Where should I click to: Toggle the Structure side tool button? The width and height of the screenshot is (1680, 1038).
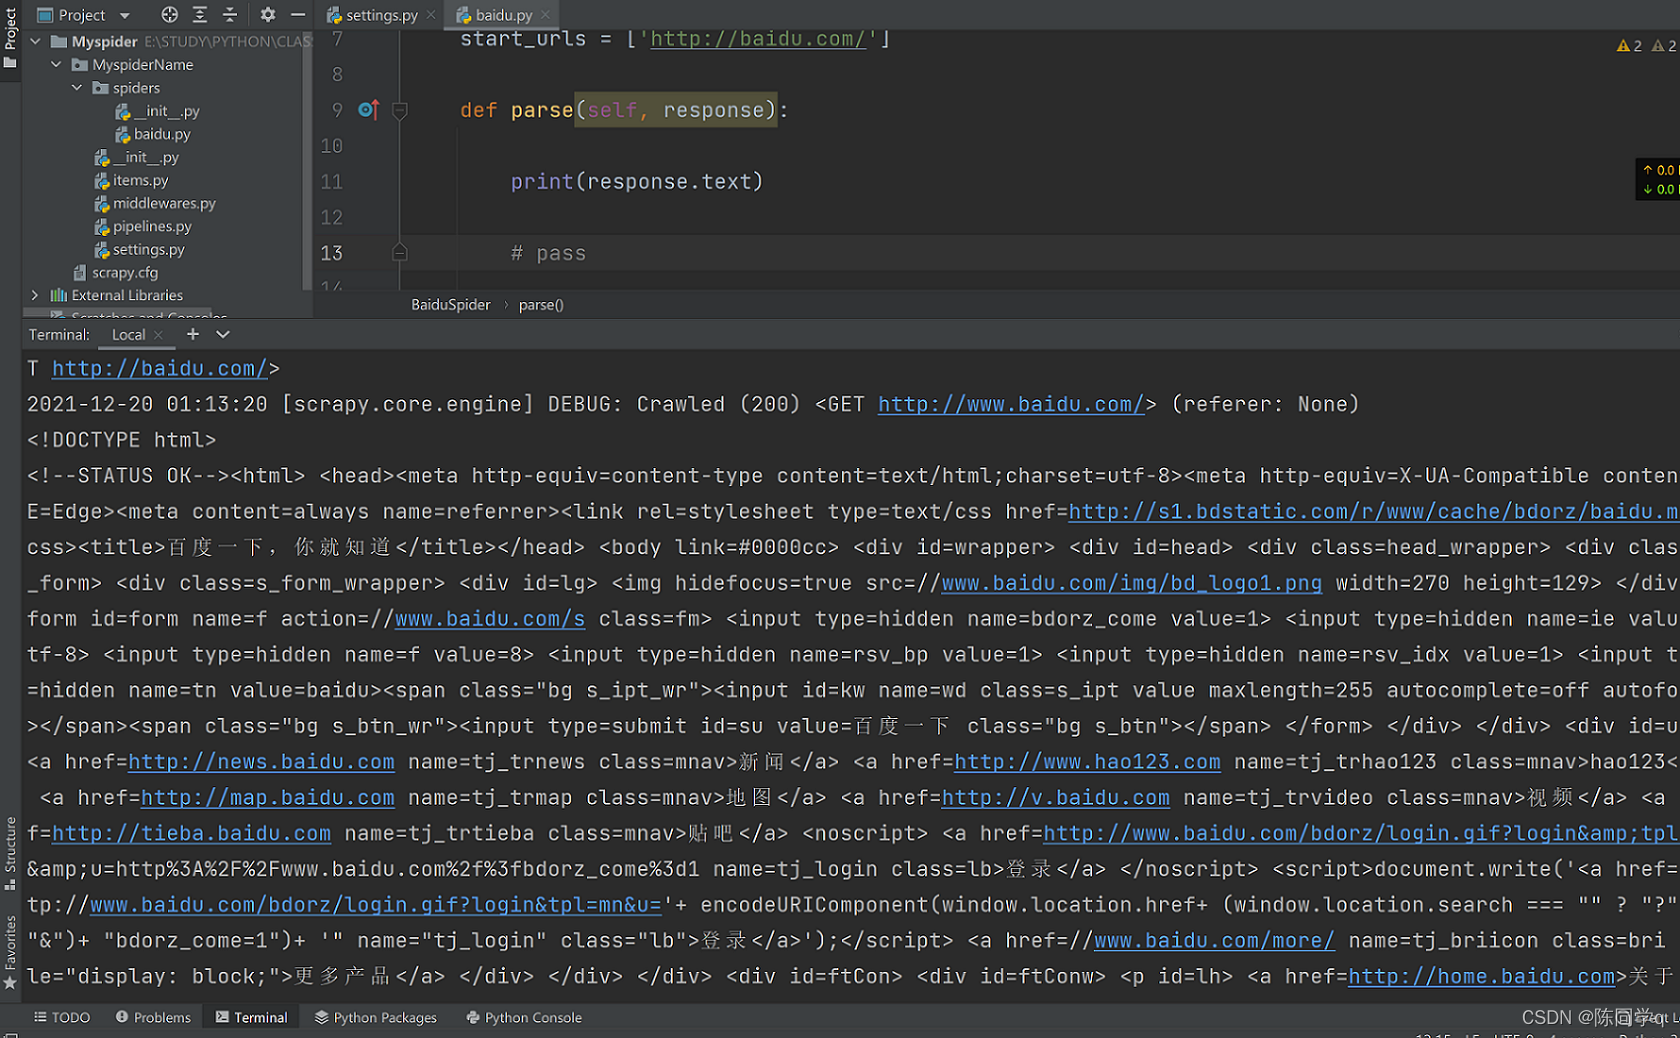(x=10, y=853)
